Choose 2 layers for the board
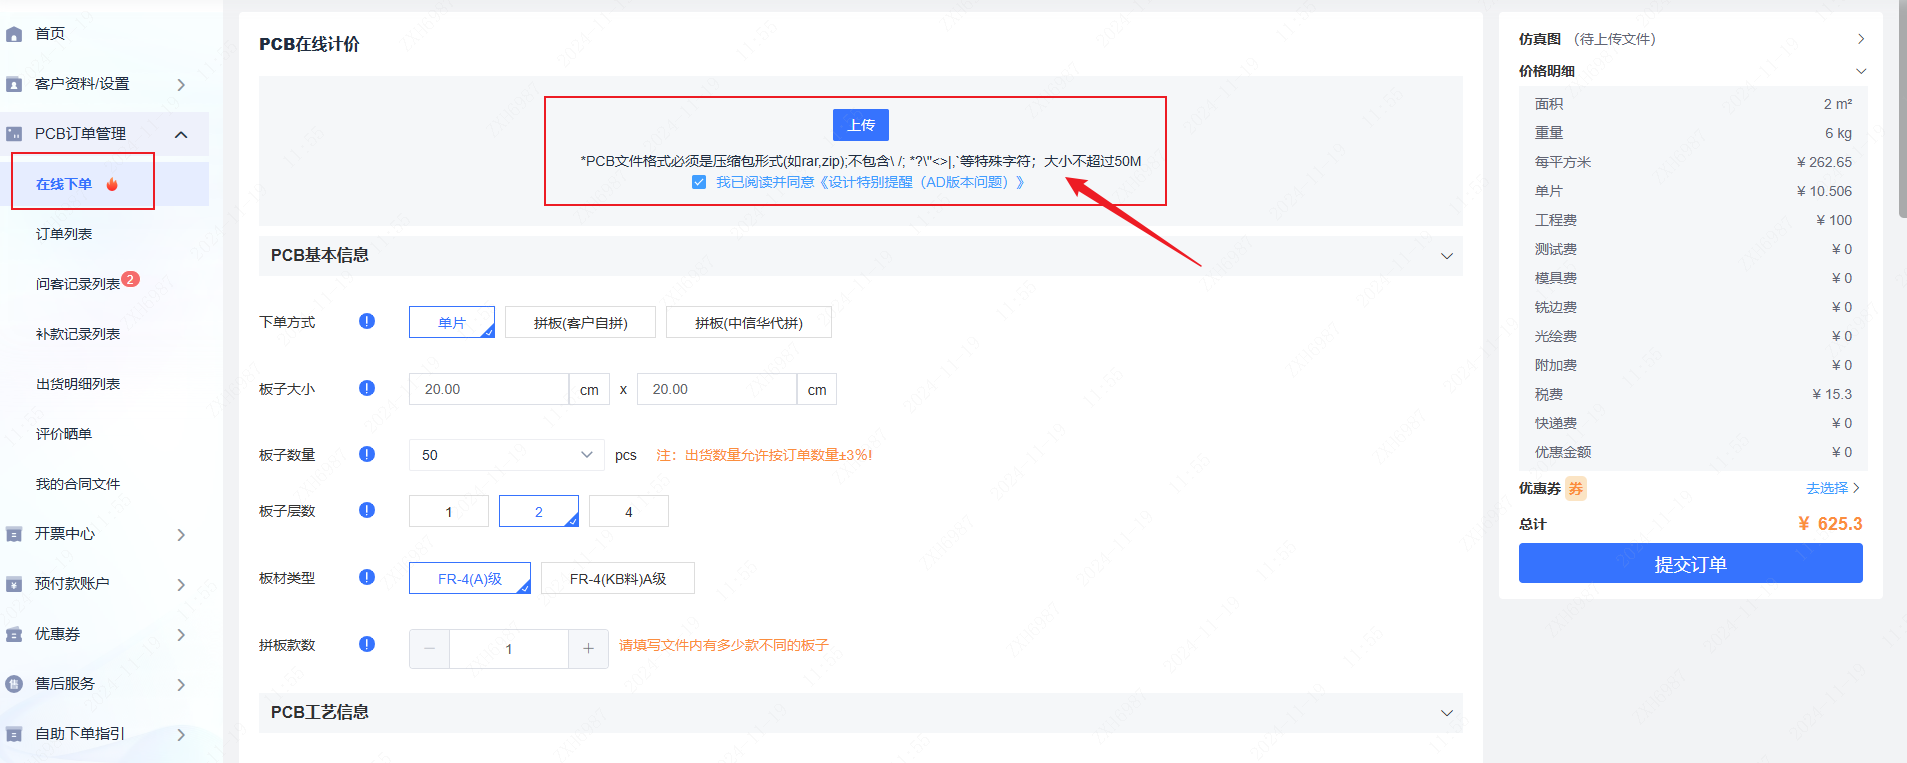The width and height of the screenshot is (1907, 763). click(x=539, y=511)
